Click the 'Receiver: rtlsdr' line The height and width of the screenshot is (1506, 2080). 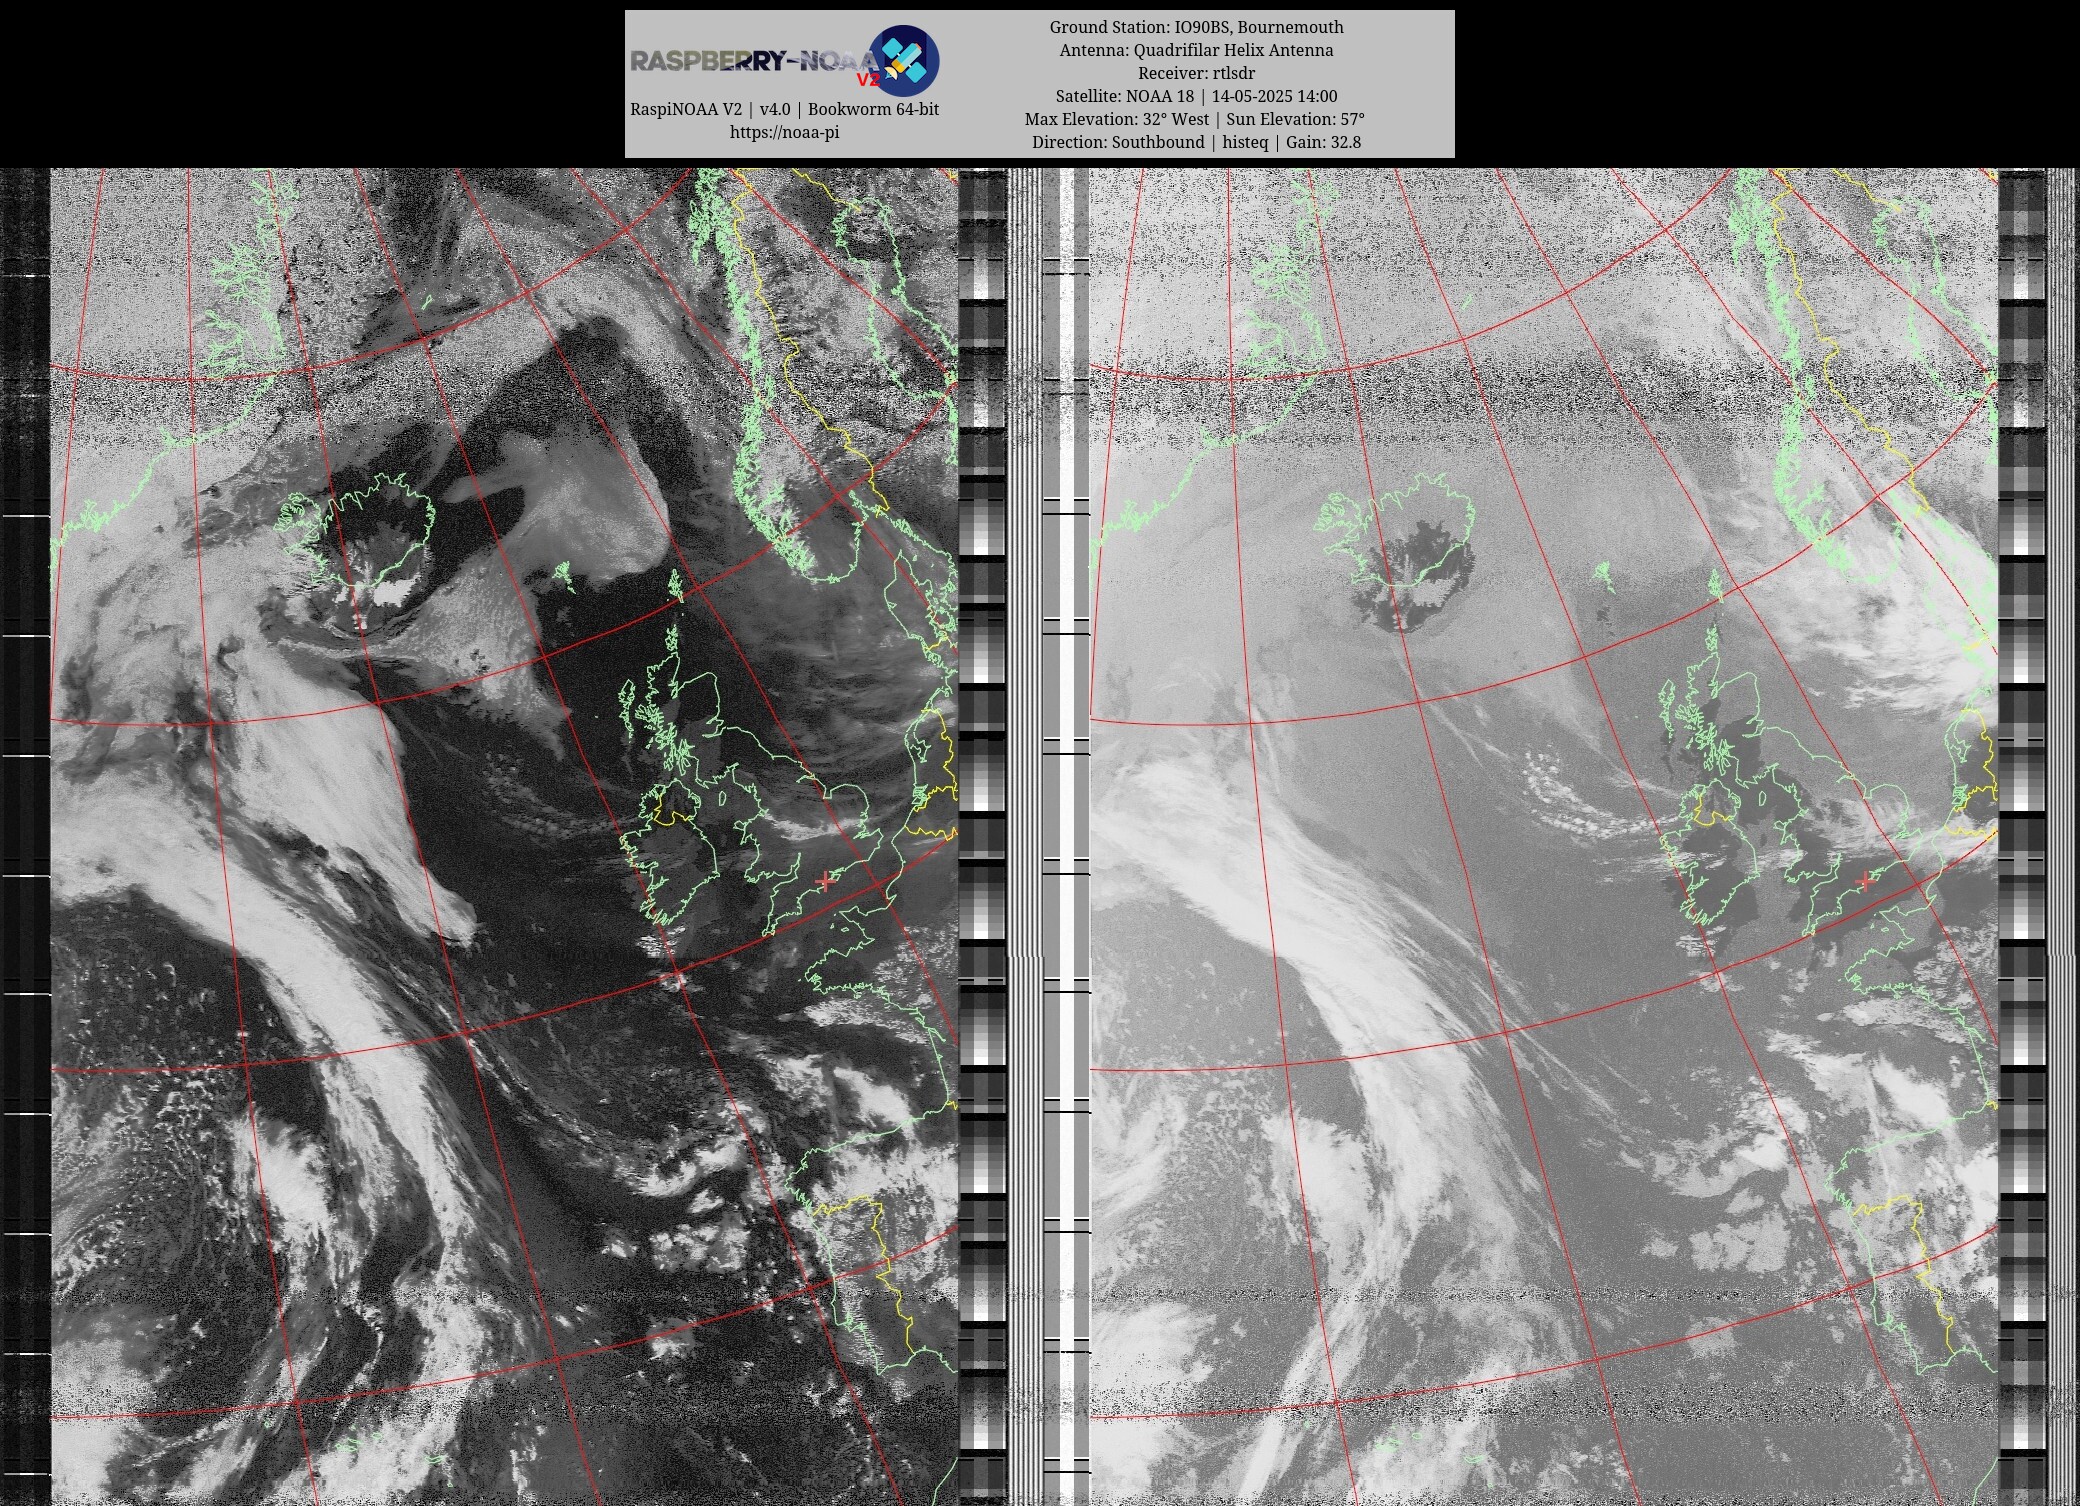click(1196, 73)
